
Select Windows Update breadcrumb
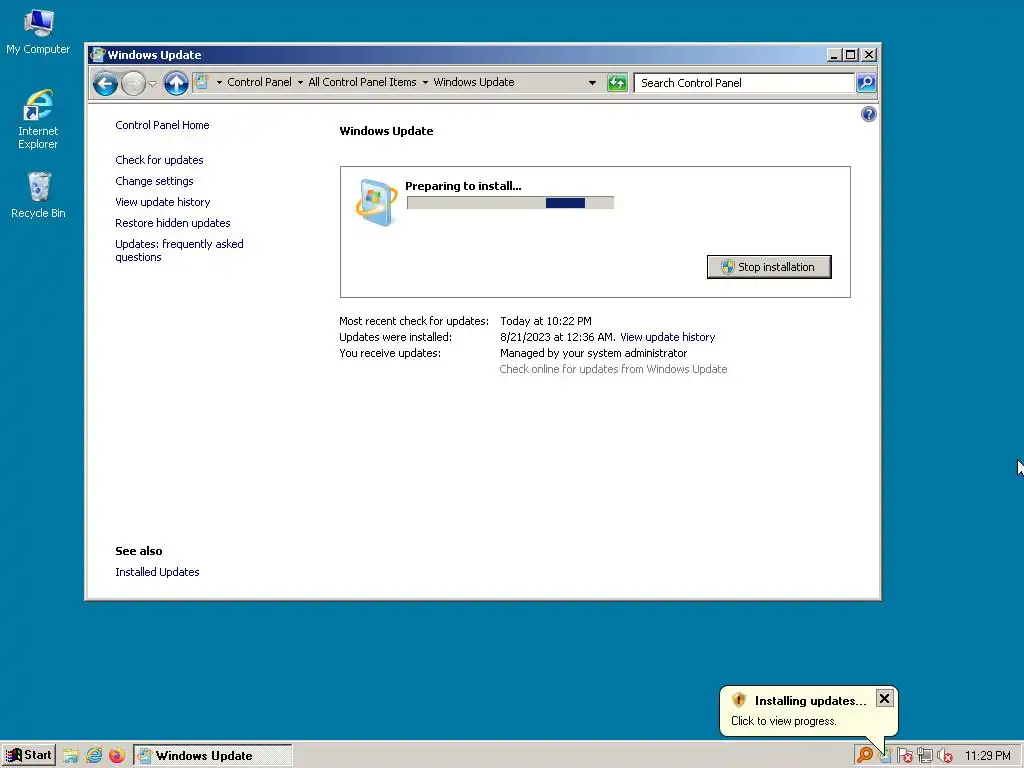tap(474, 82)
